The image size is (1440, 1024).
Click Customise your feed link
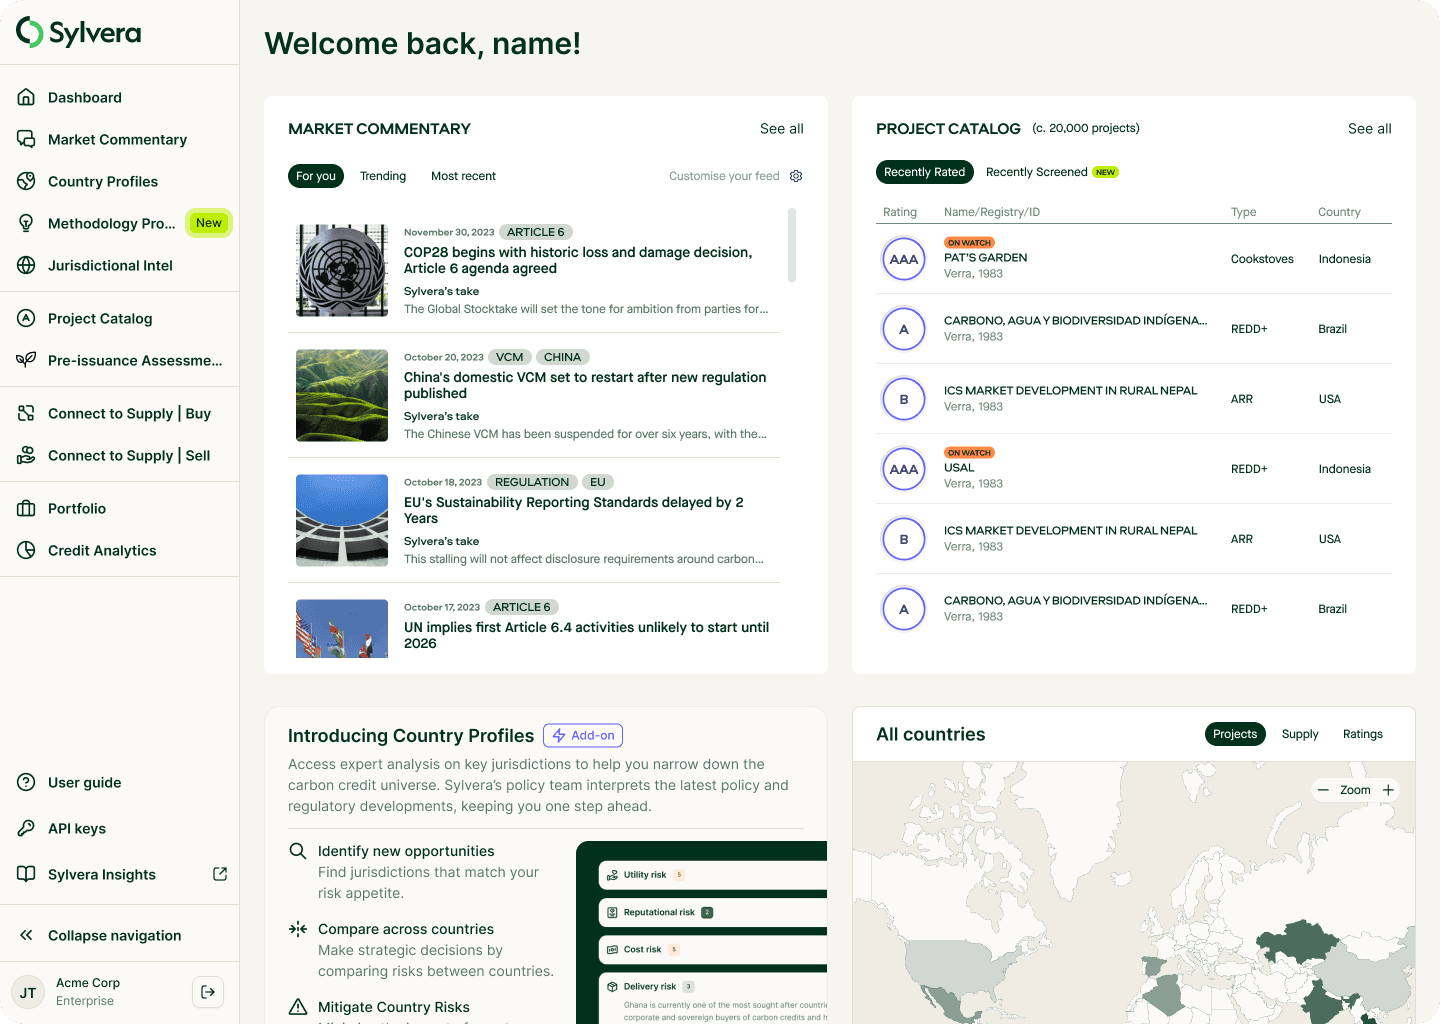click(724, 176)
